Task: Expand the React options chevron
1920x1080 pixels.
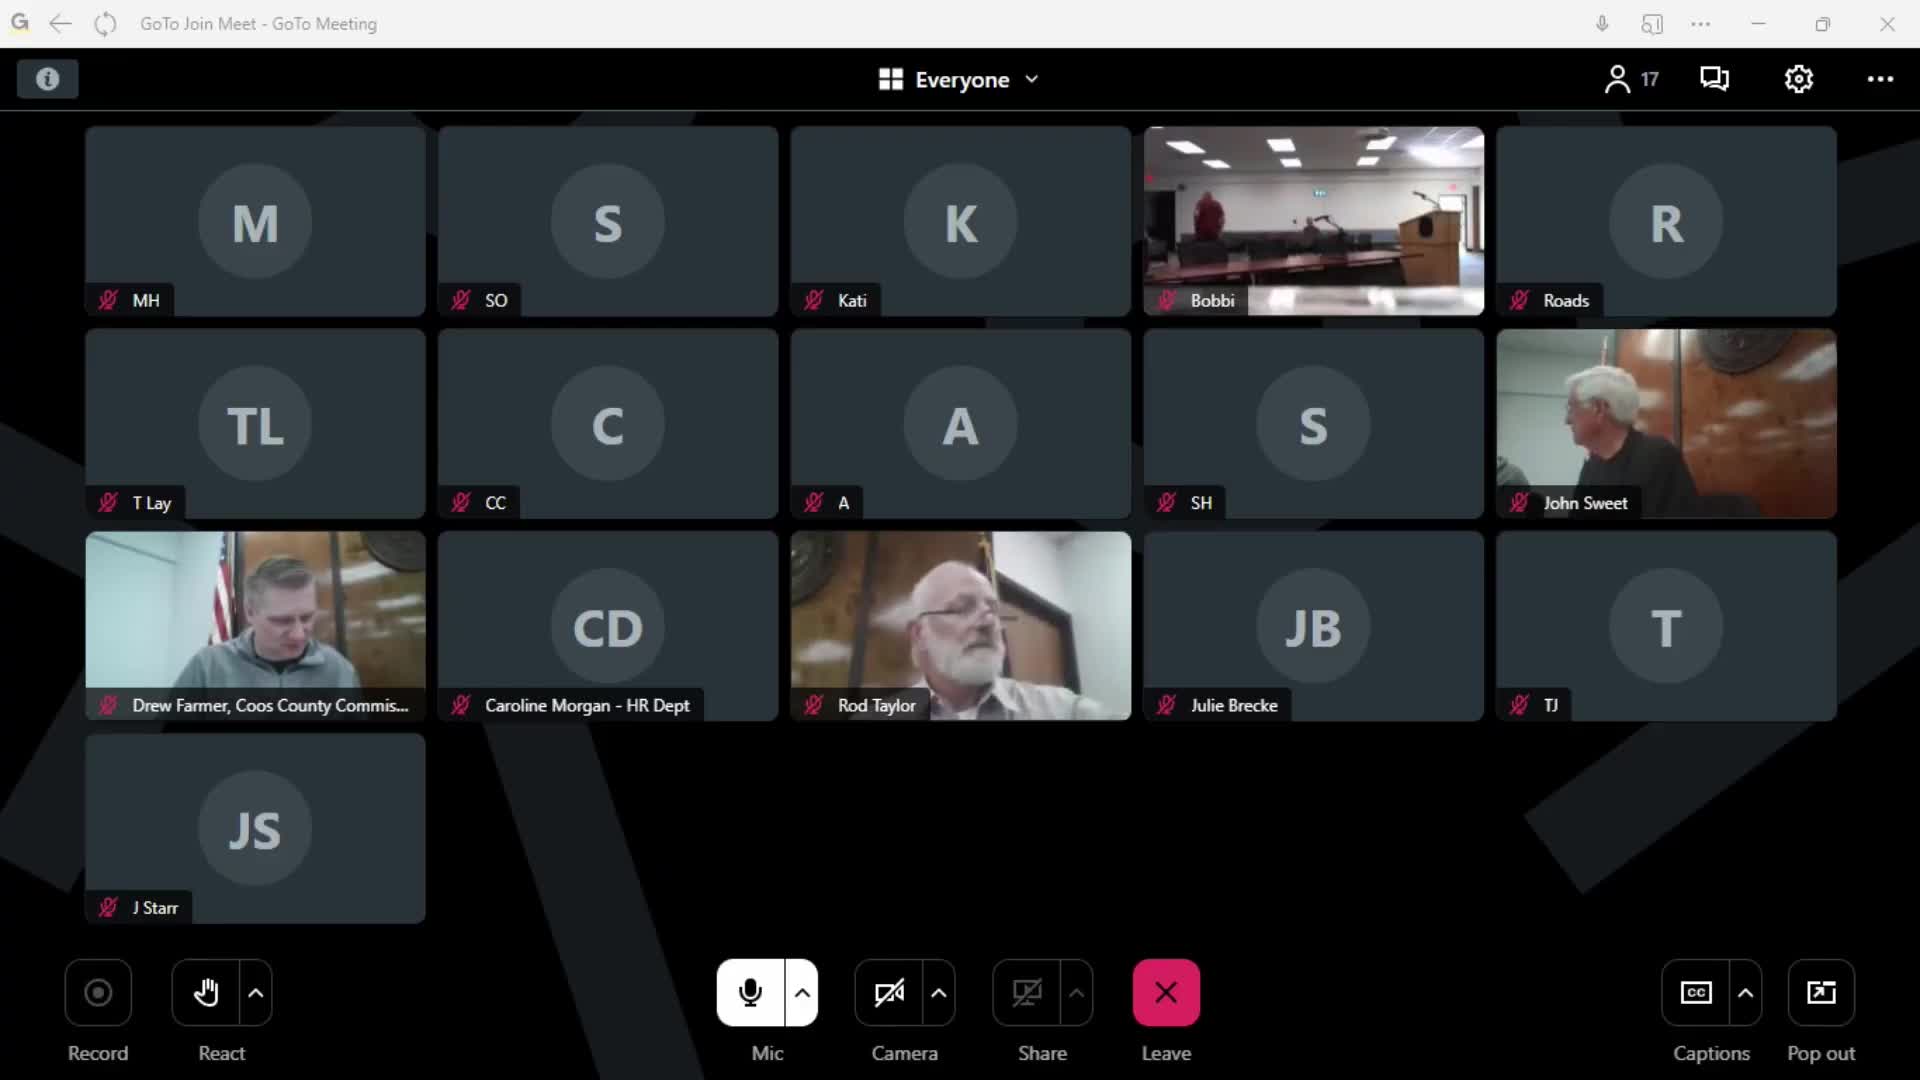Action: [256, 992]
